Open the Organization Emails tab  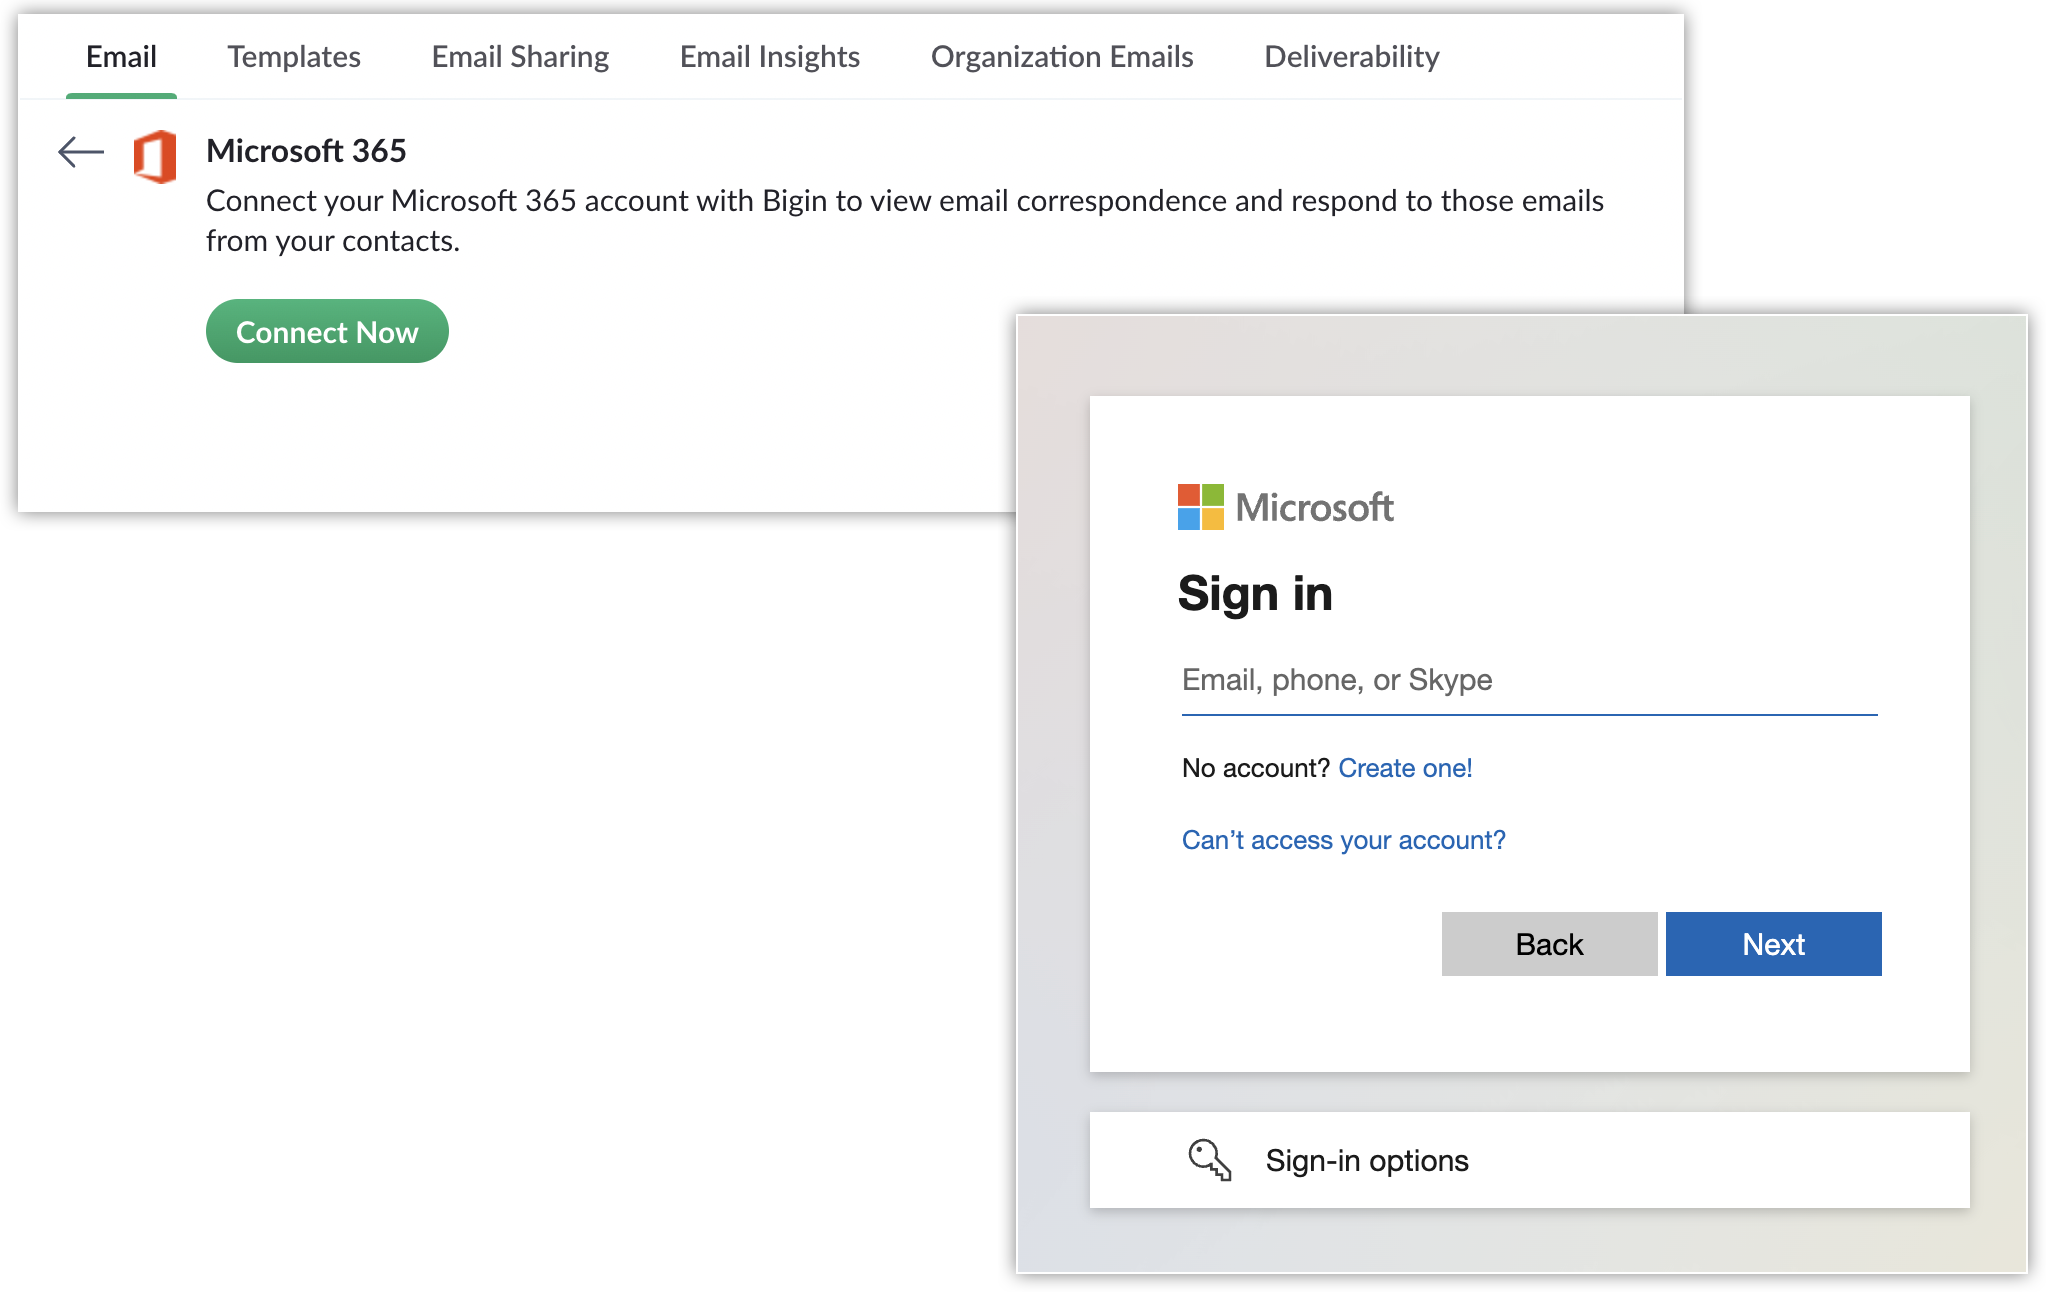1061,57
